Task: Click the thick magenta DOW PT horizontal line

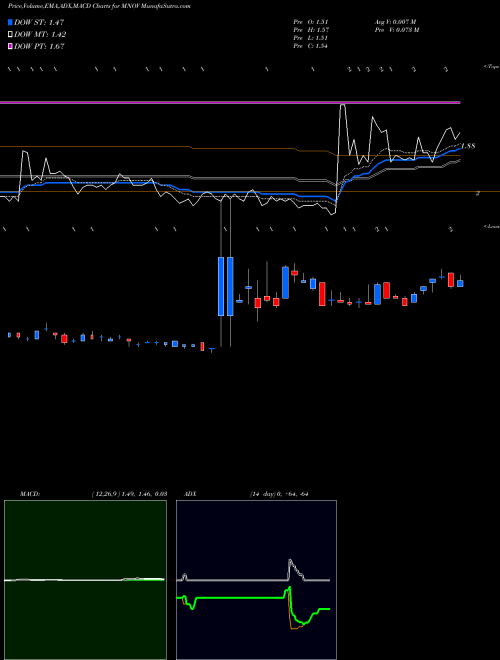Action: [230, 102]
